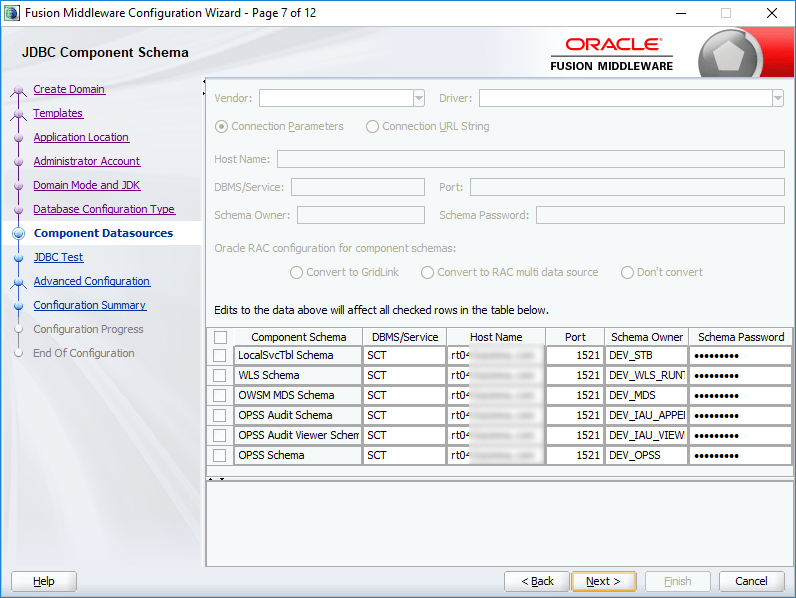
Task: Check the select-all checkbox in table header
Action: 220,338
